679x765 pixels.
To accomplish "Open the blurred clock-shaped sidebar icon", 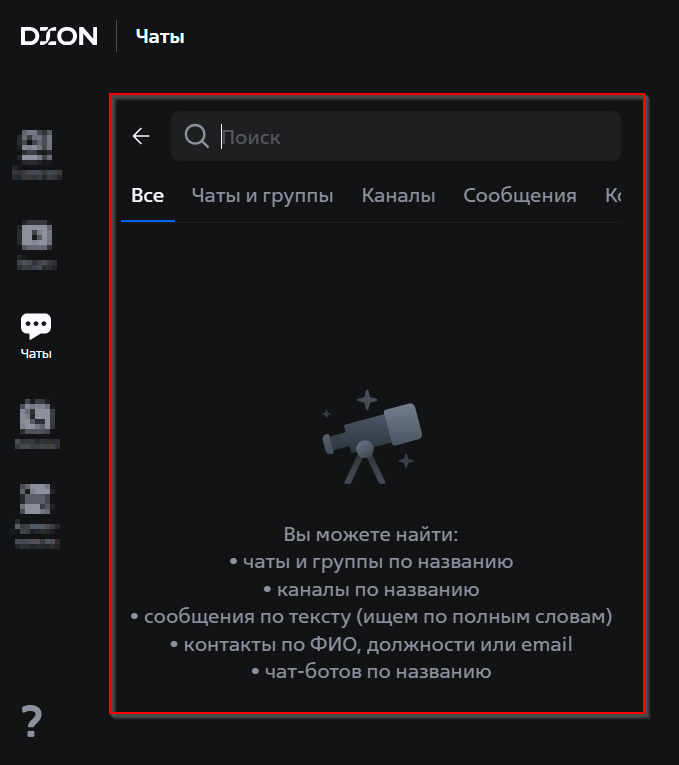I will 37,423.
